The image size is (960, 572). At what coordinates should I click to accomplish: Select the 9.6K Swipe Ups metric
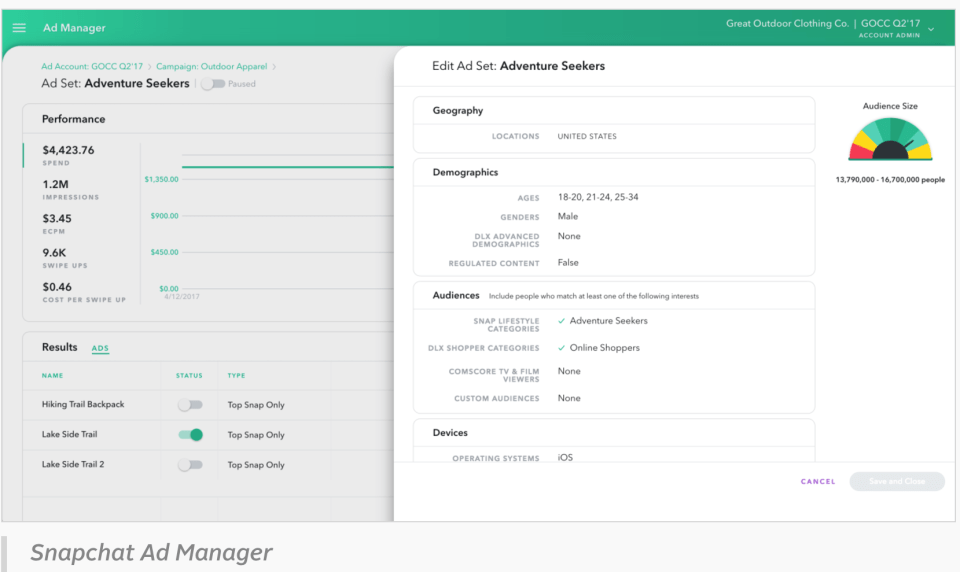click(65, 258)
